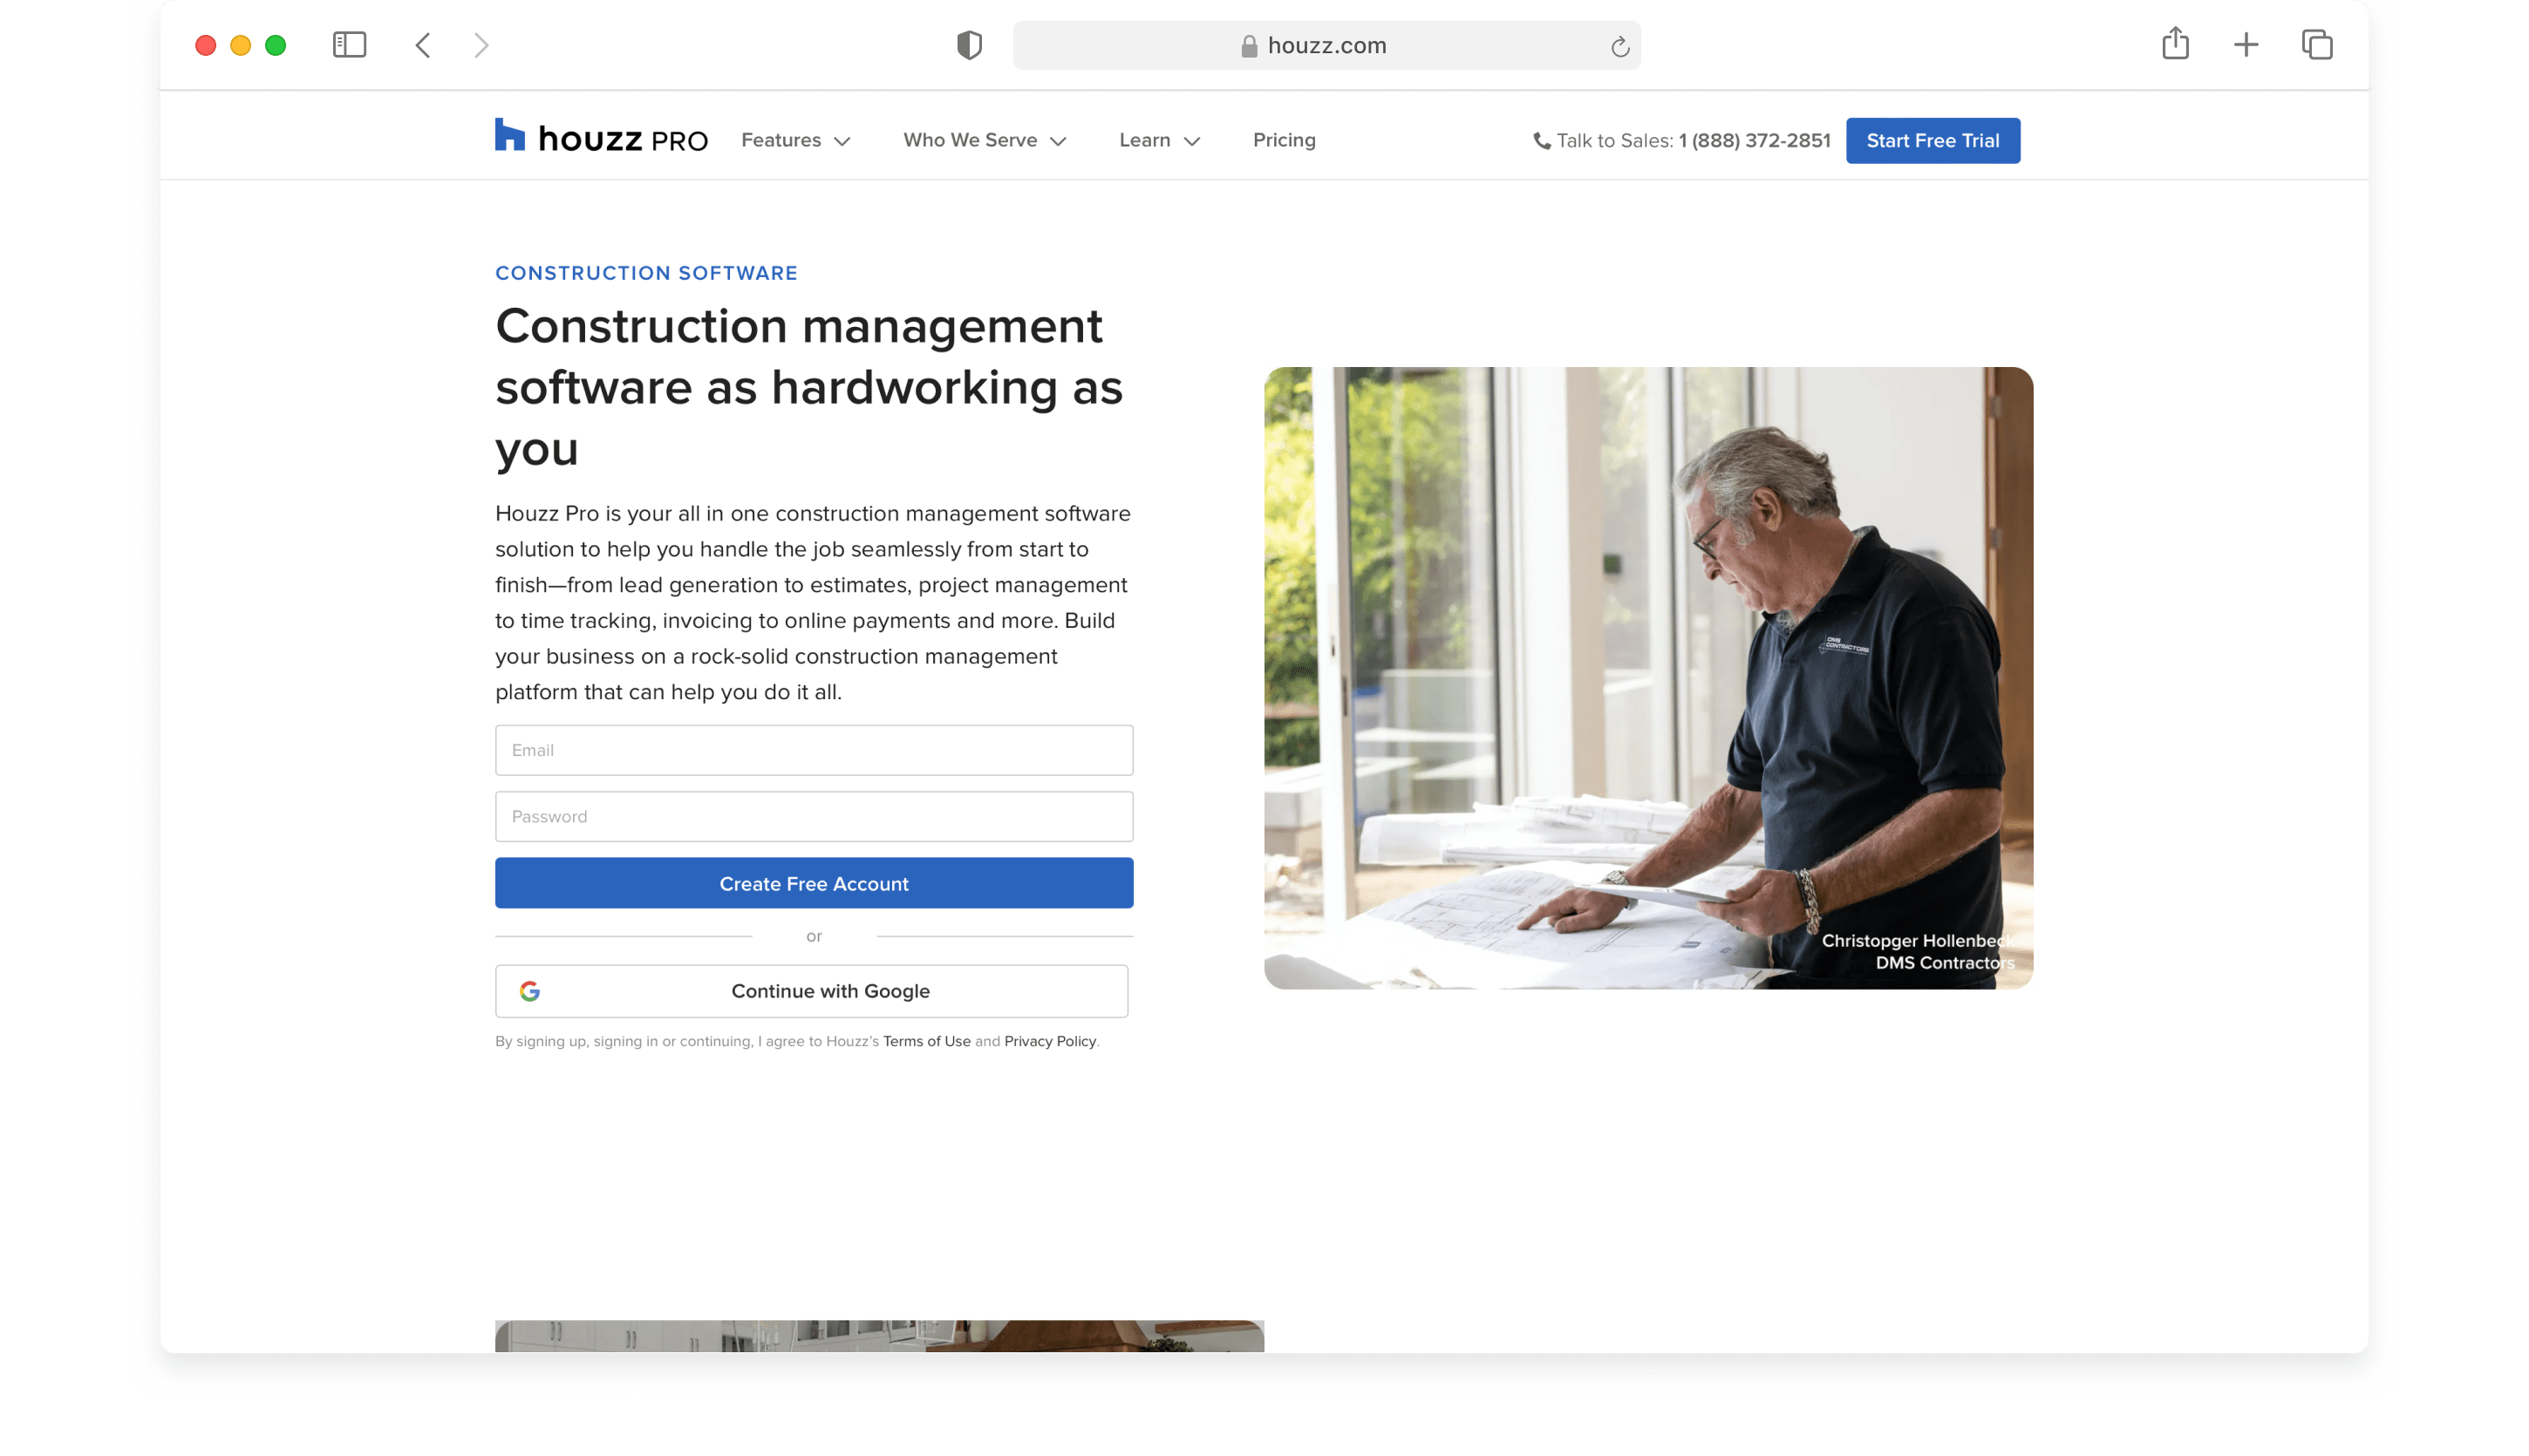Expand the Features dropdown
Viewport: 2529px width, 1456px height.
[x=795, y=140]
